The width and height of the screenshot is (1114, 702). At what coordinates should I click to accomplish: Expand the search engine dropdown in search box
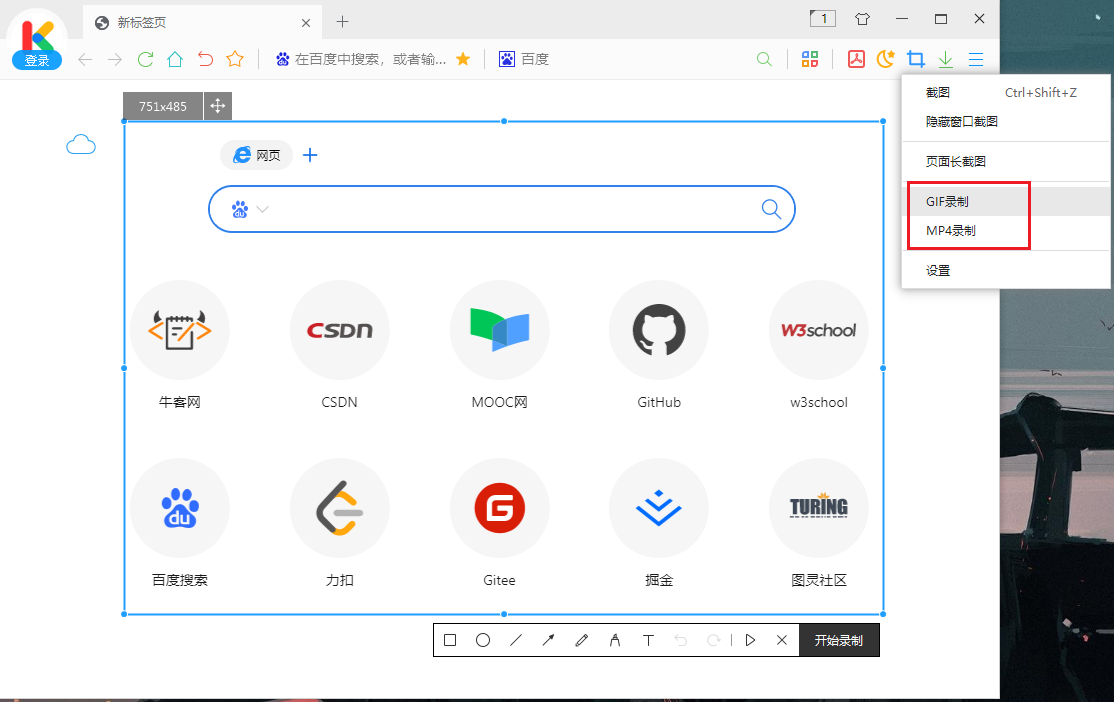point(262,209)
